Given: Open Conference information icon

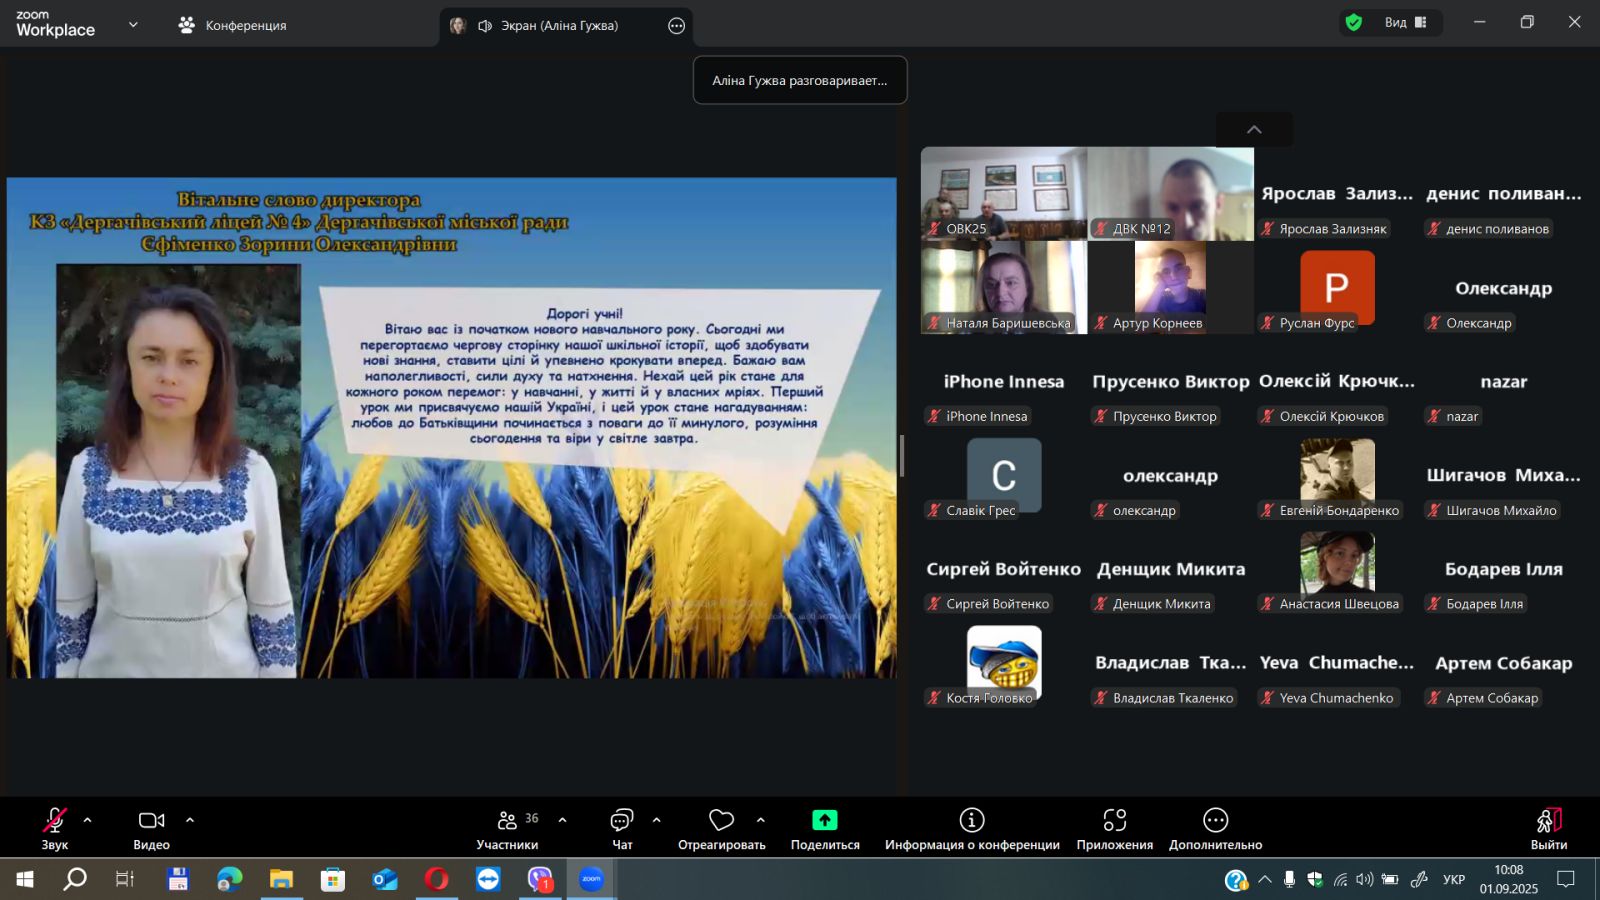Looking at the screenshot, I should (971, 821).
